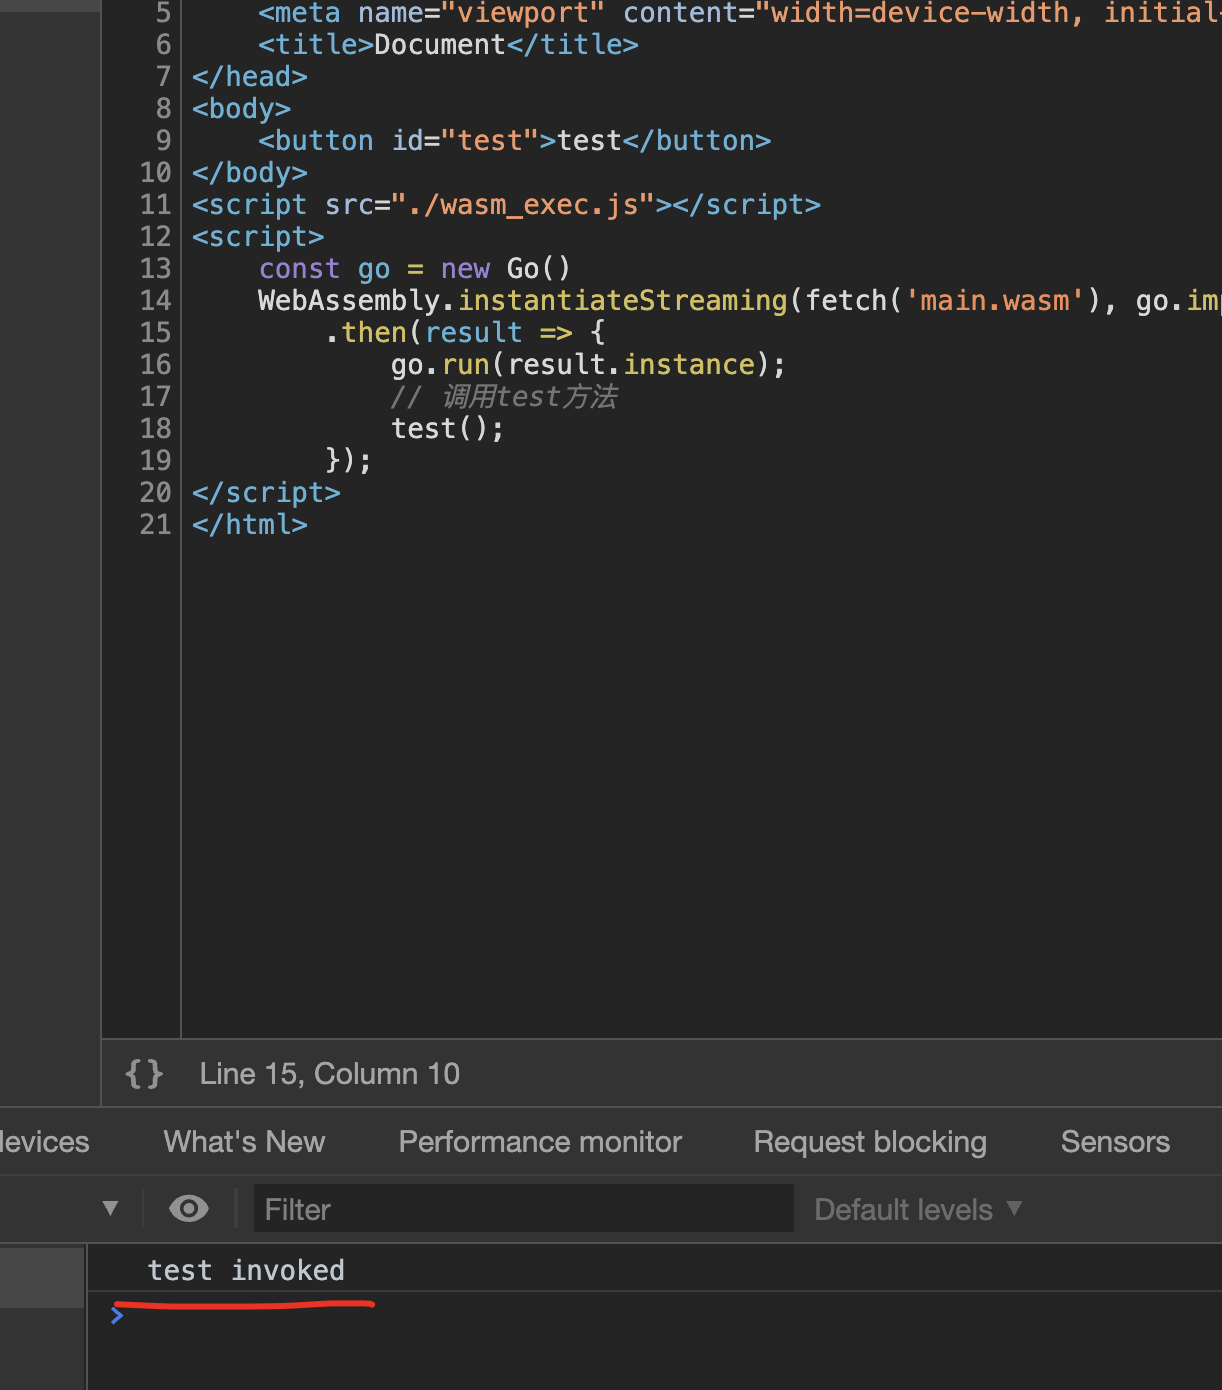Open the Sensors drawer tab
The width and height of the screenshot is (1222, 1390).
pos(1115,1142)
